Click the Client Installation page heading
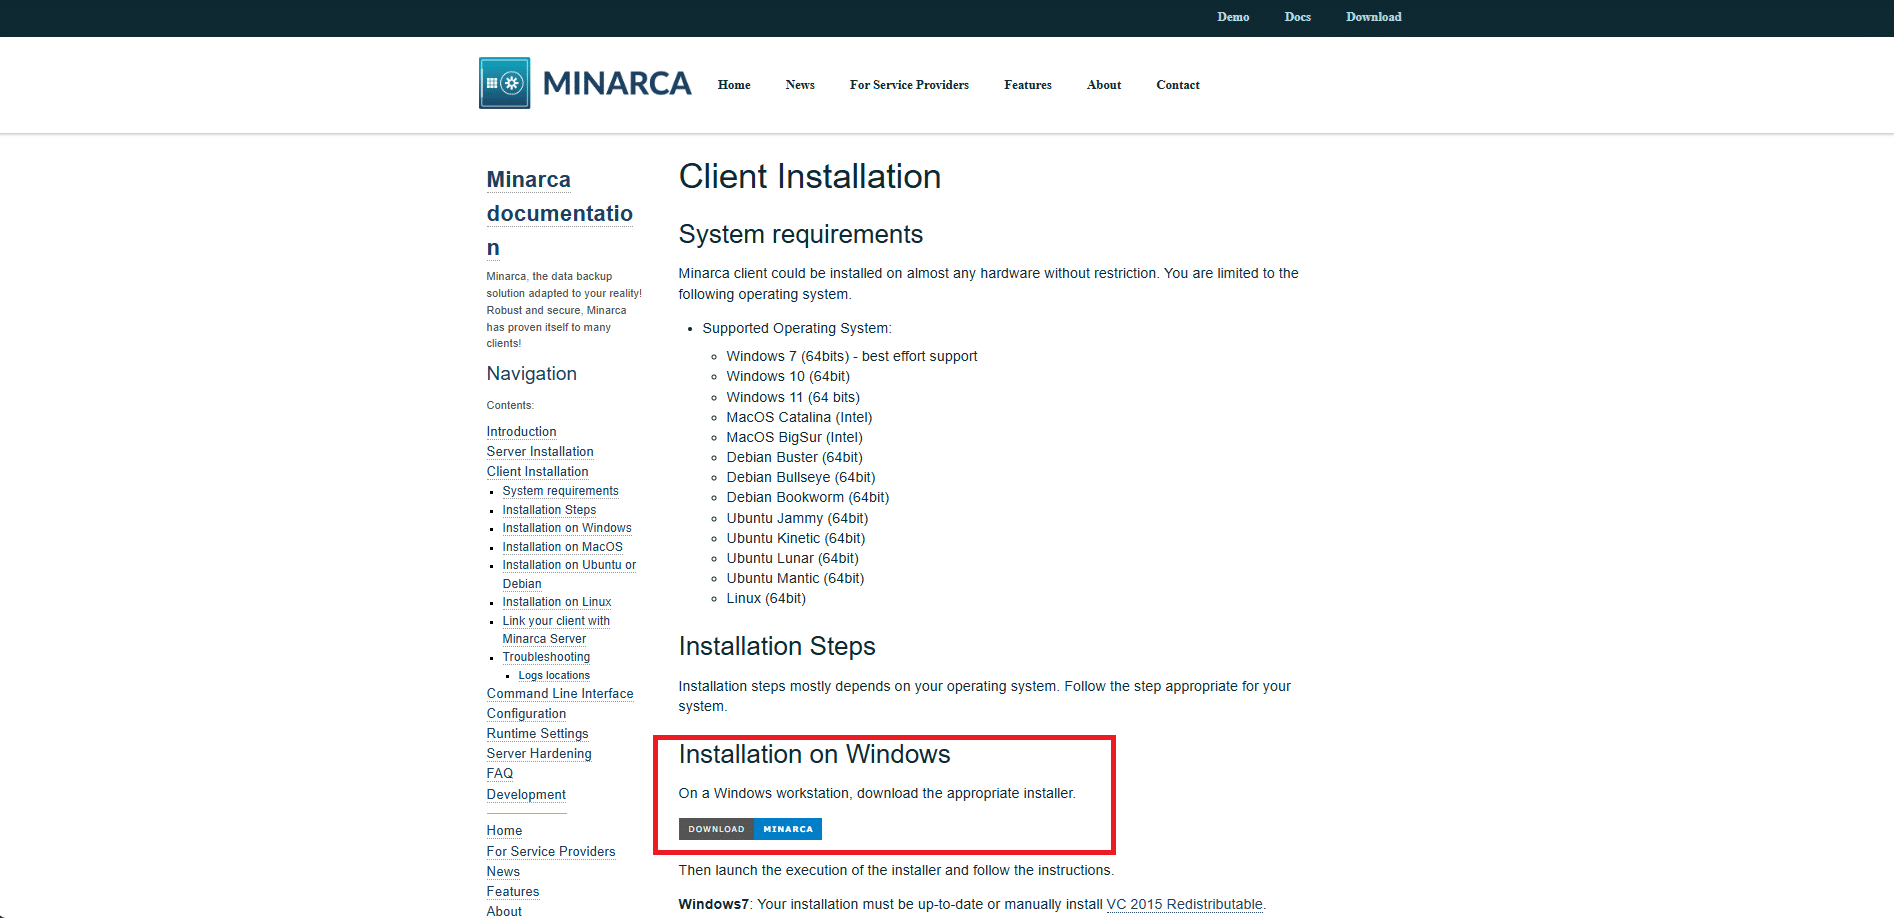1894x918 pixels. tap(810, 177)
